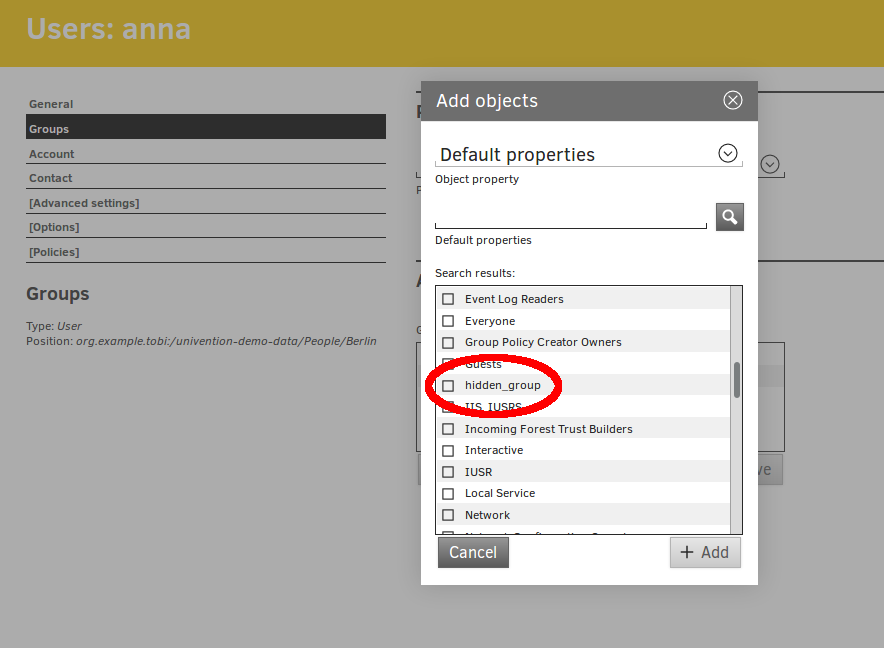Open the Default properties dropdown
884x648 pixels.
tap(728, 153)
